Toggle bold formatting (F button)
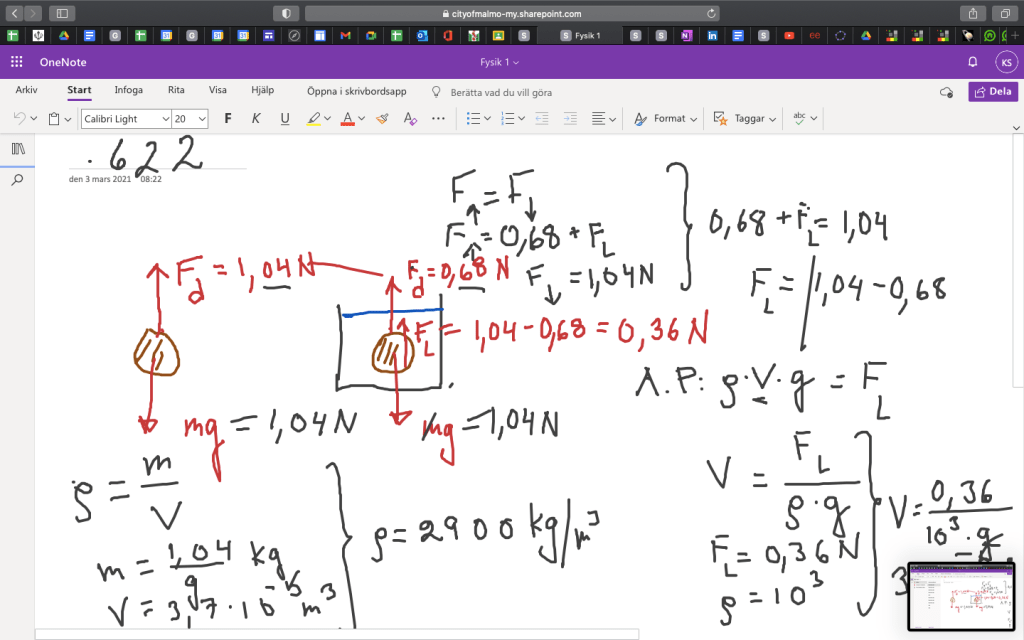Screen dimensions: 1024x640 coord(228,118)
